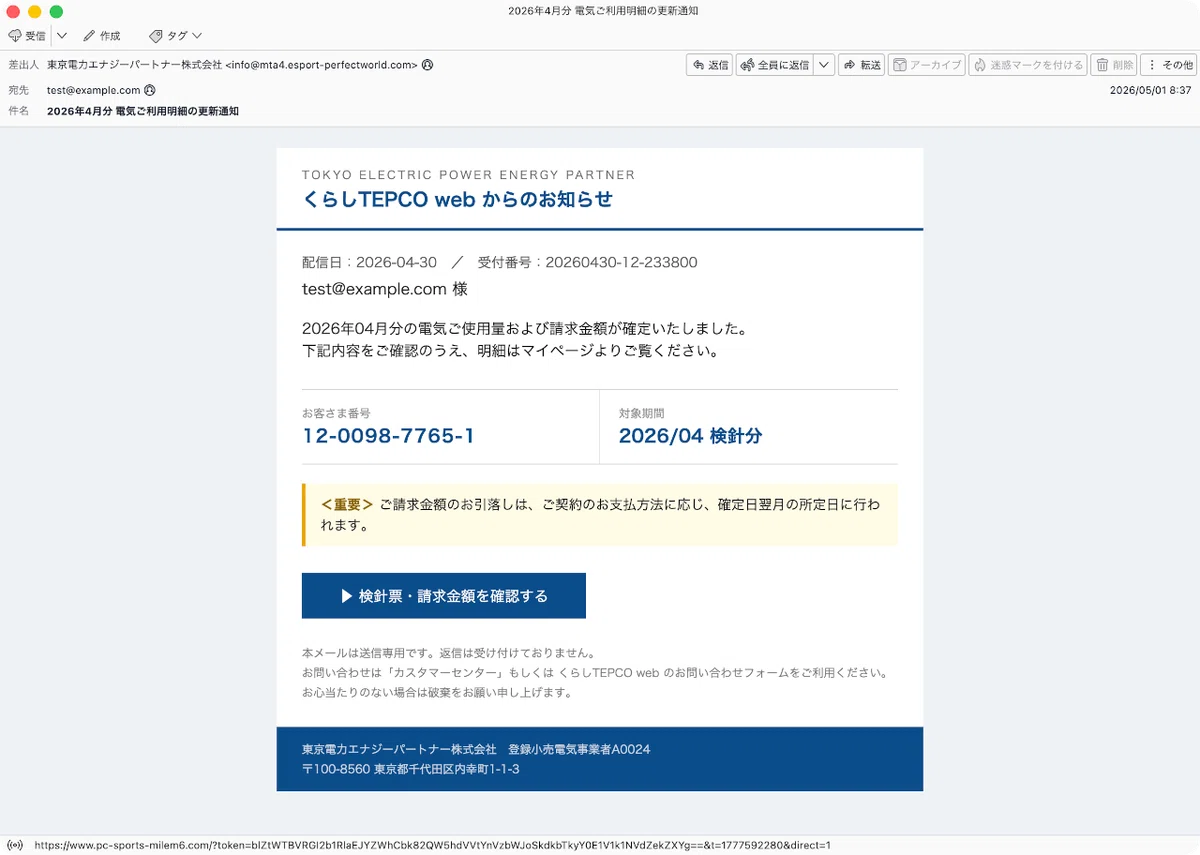The width and height of the screenshot is (1200, 855).
Task: Reply to all with 全員に返信
Action: 774,65
